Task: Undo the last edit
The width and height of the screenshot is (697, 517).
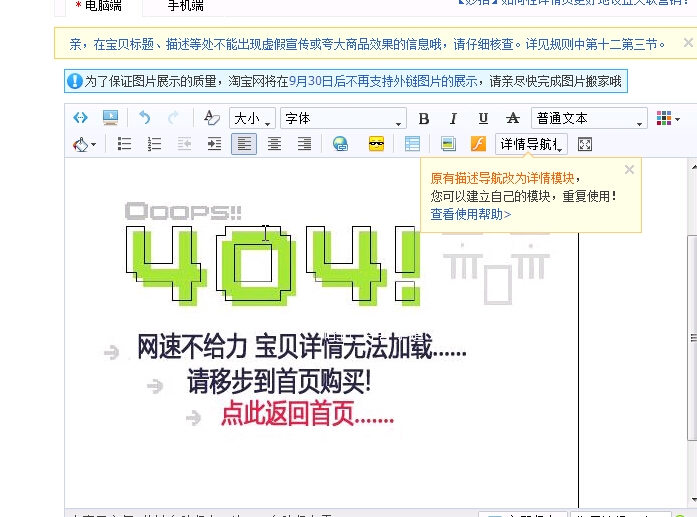Action: click(x=144, y=118)
